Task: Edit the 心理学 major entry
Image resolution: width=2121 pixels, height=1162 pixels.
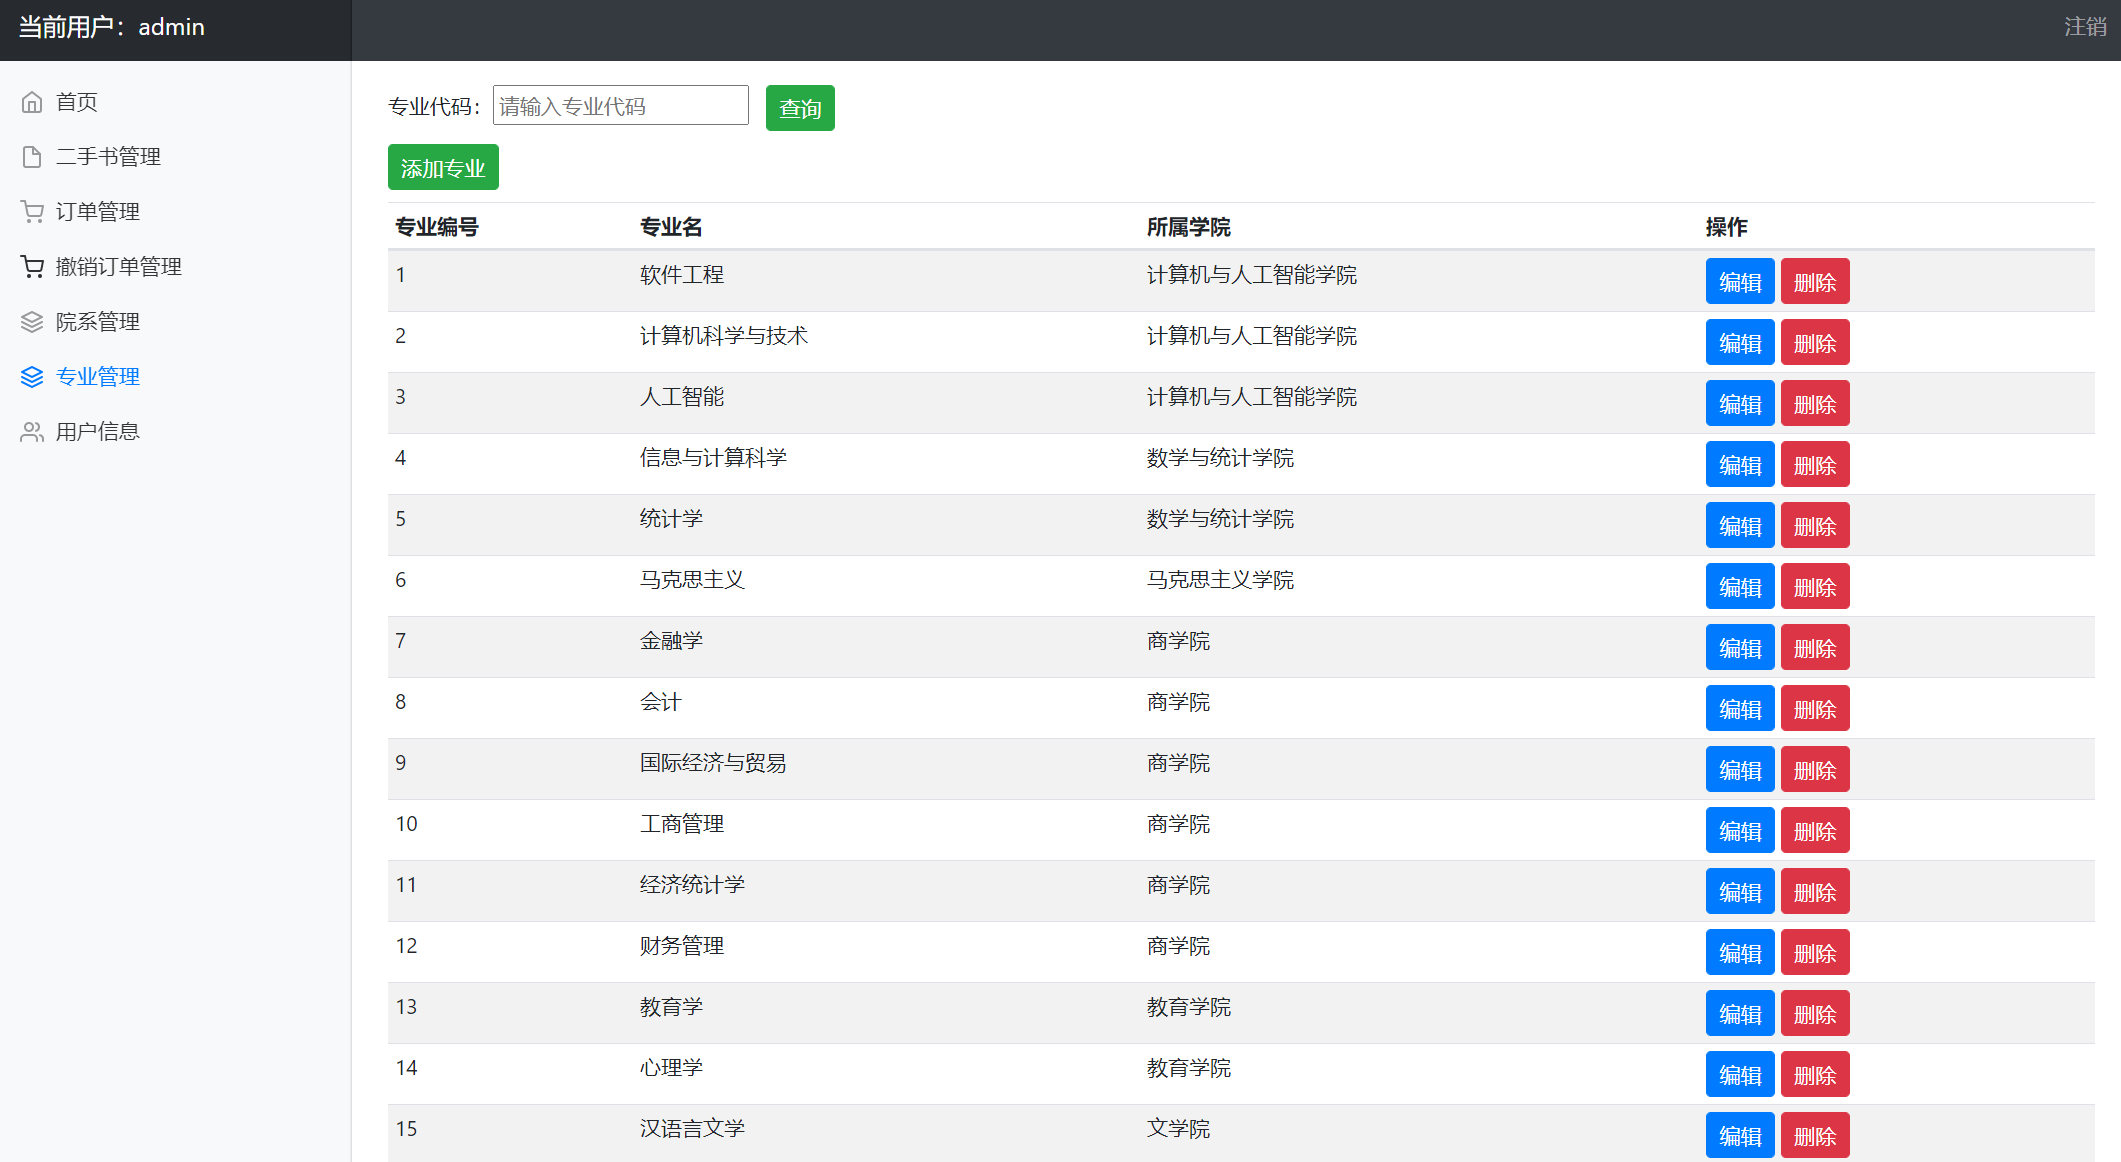Action: pos(1739,1075)
